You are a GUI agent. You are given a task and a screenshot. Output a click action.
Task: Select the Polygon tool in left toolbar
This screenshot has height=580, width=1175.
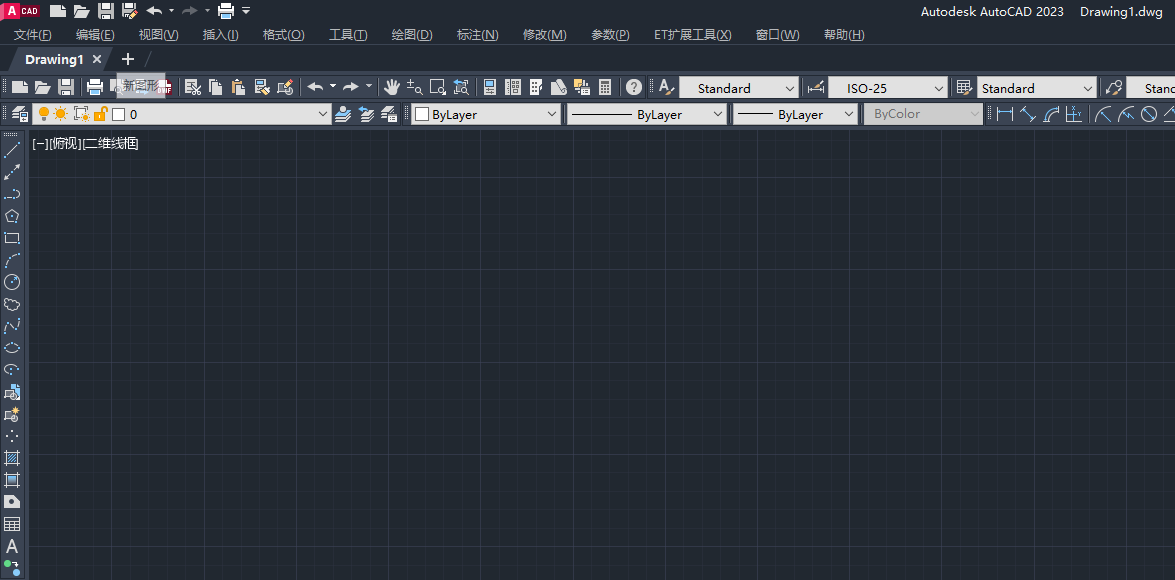[x=12, y=216]
